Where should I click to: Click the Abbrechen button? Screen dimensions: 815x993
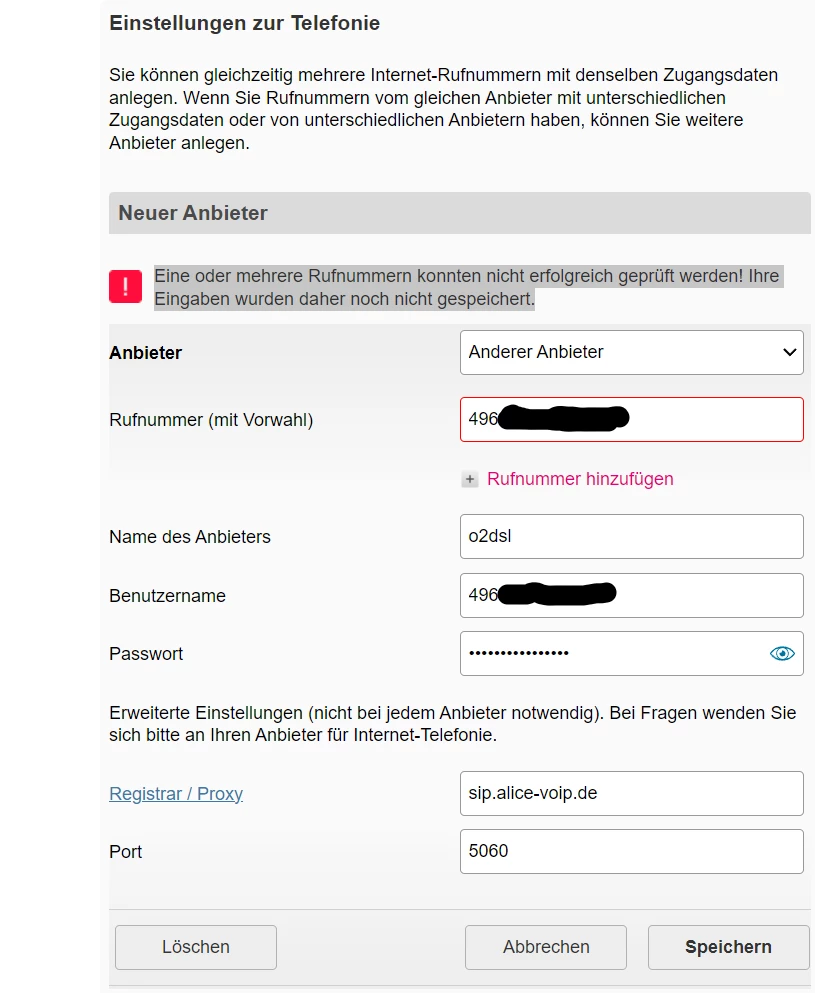[x=545, y=947]
